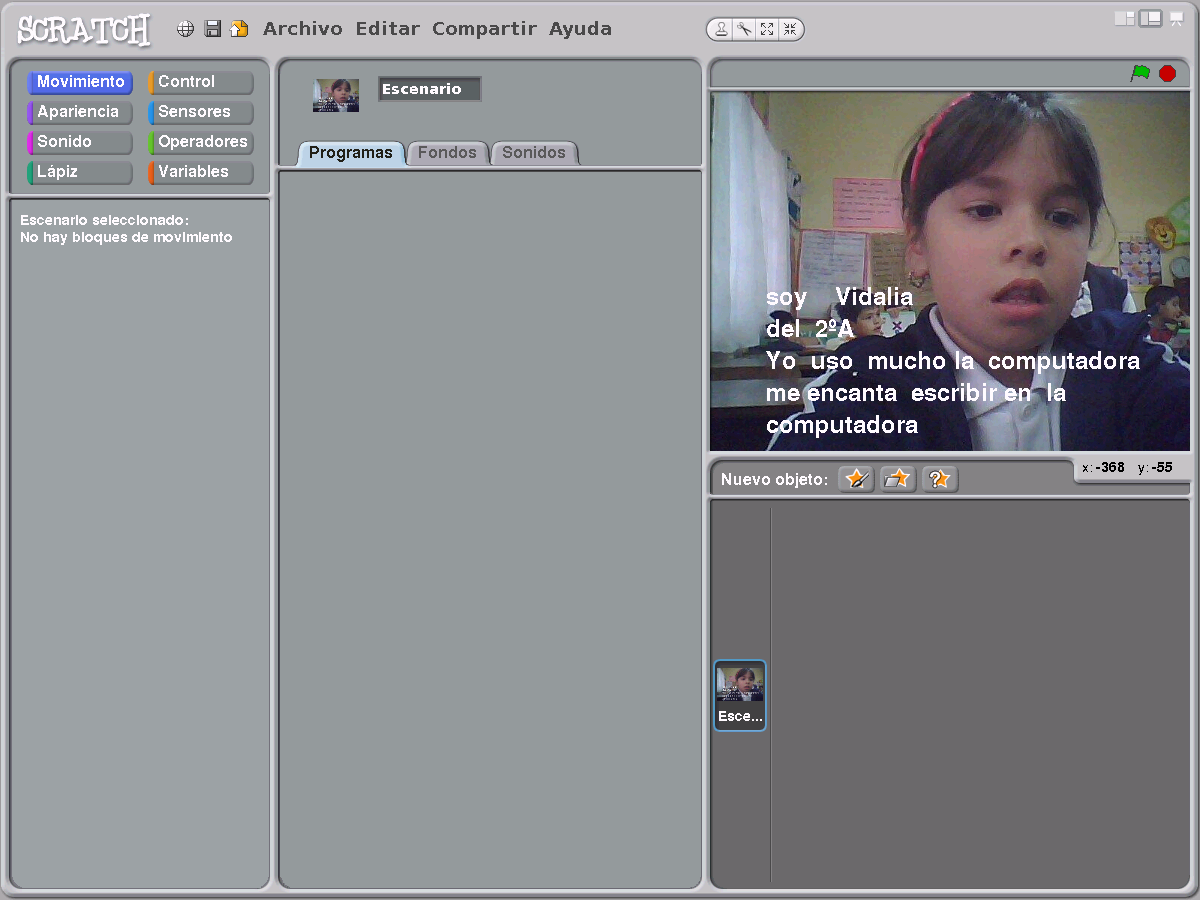1200x900 pixels.
Task: Get a surprise sprite
Action: [940, 479]
